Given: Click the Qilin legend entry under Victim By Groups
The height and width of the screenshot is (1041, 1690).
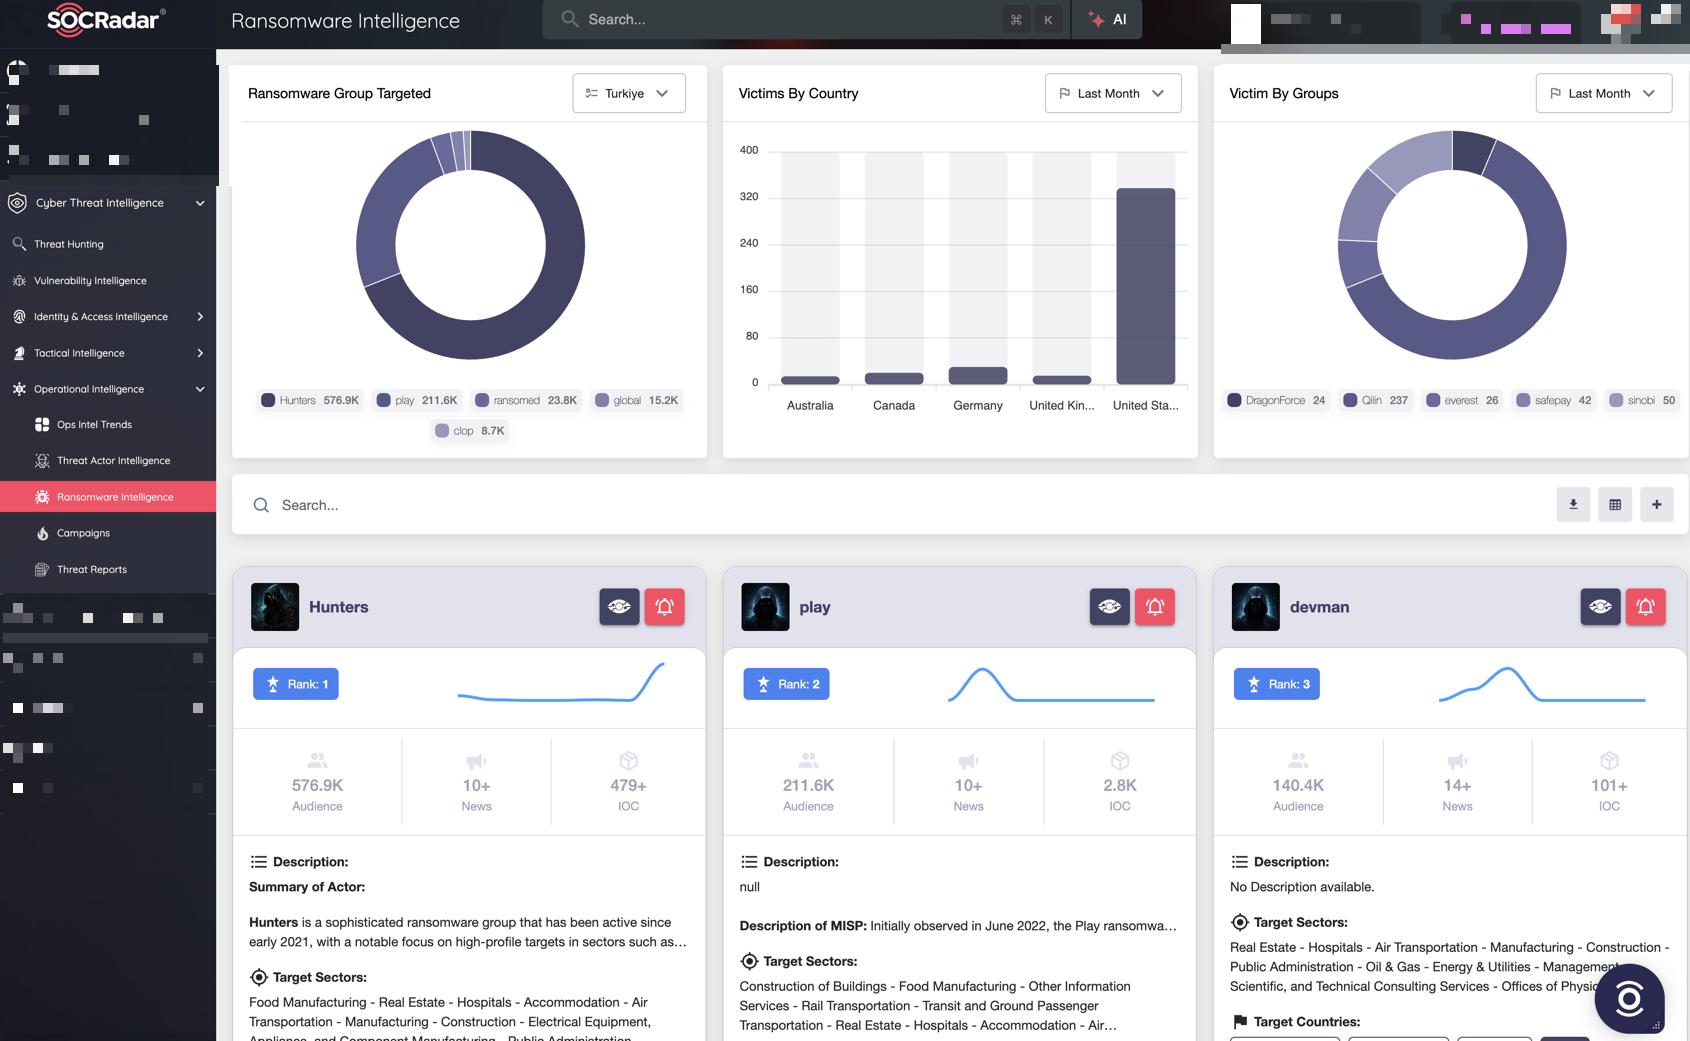Looking at the screenshot, I should point(1375,400).
